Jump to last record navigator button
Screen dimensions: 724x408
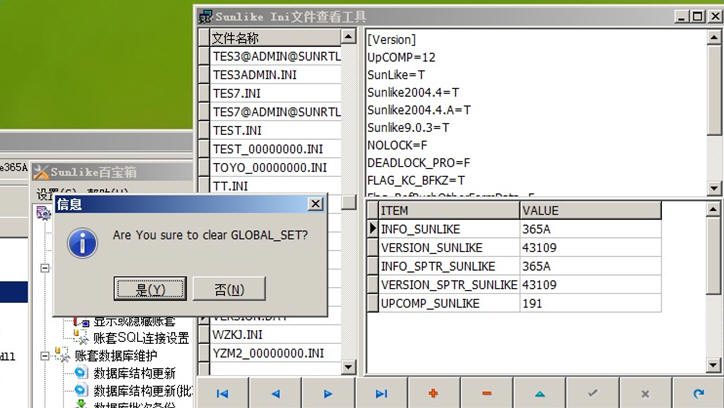[381, 393]
